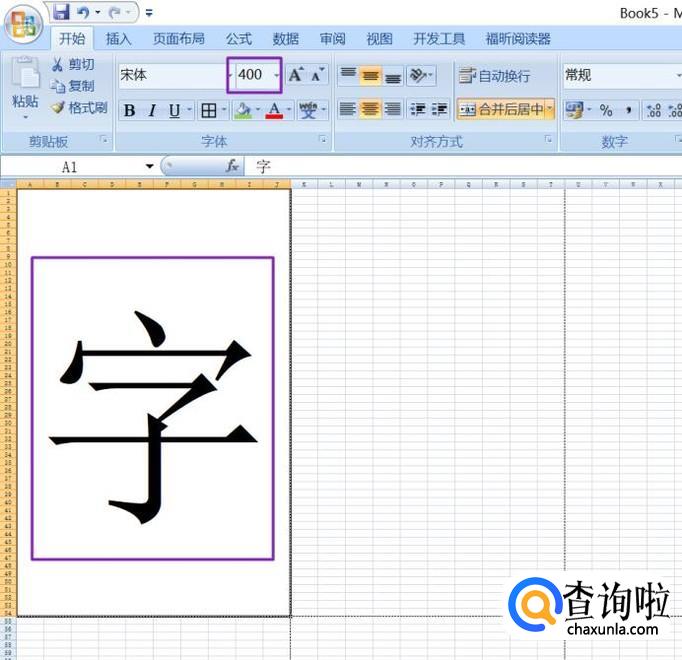The width and height of the screenshot is (682, 660).
Task: Apply fill color with the paint bucket
Action: coord(243,111)
